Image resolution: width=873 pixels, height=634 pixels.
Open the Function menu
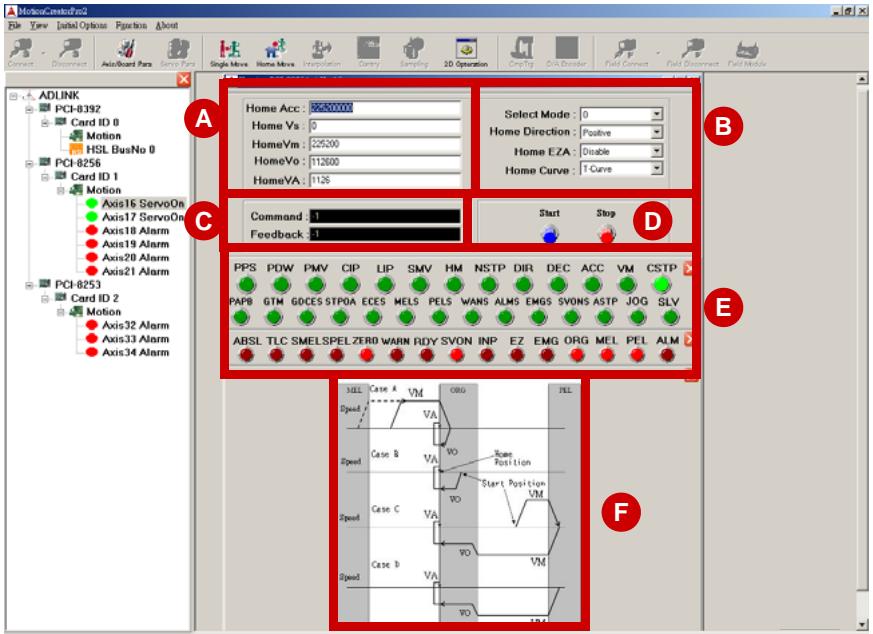coord(131,26)
